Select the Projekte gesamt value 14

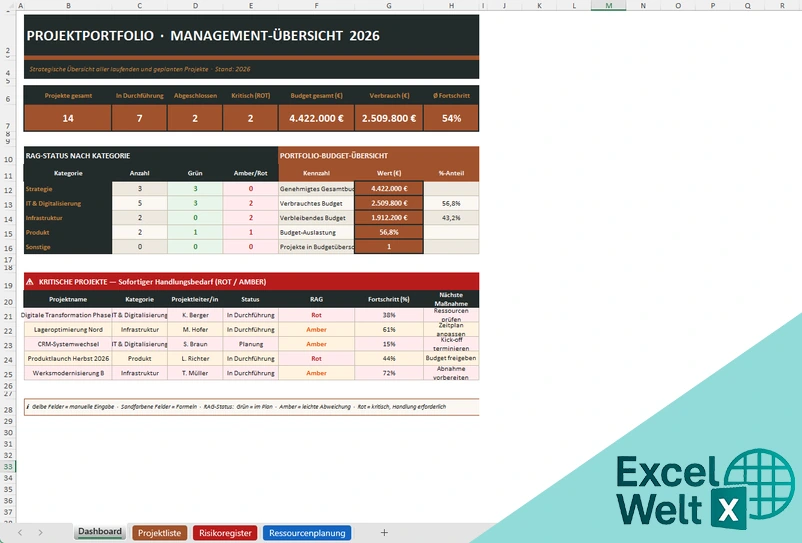pos(68,118)
